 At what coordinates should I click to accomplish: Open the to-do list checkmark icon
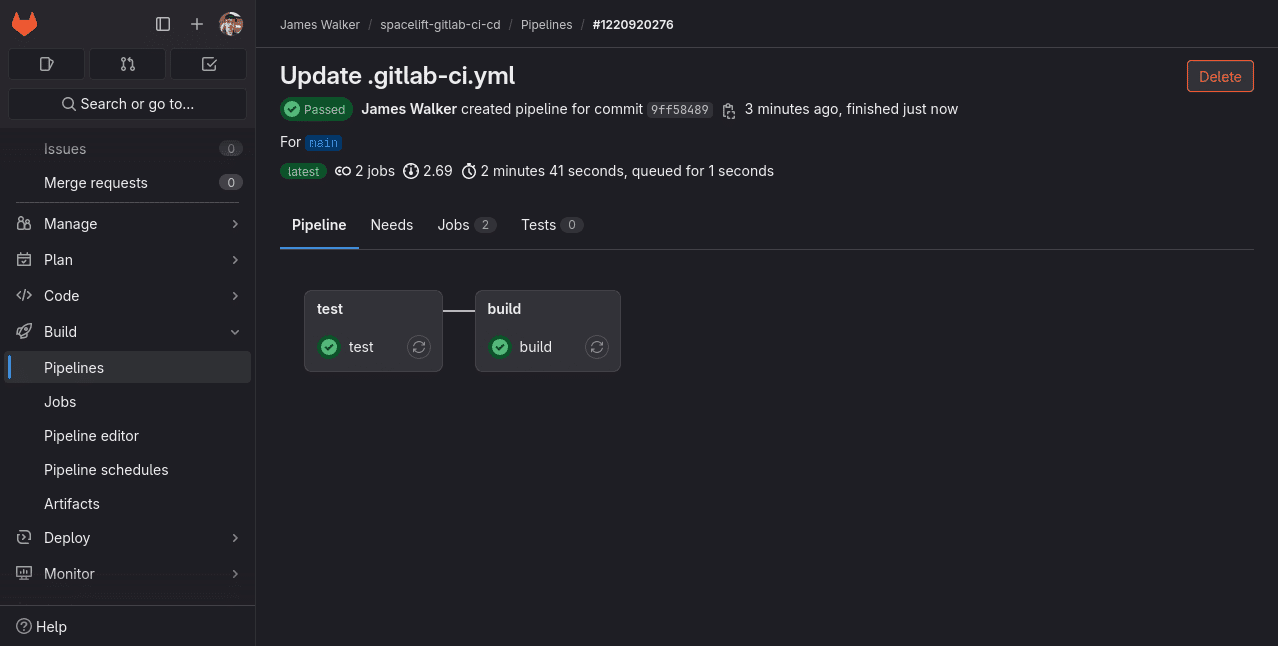click(208, 63)
